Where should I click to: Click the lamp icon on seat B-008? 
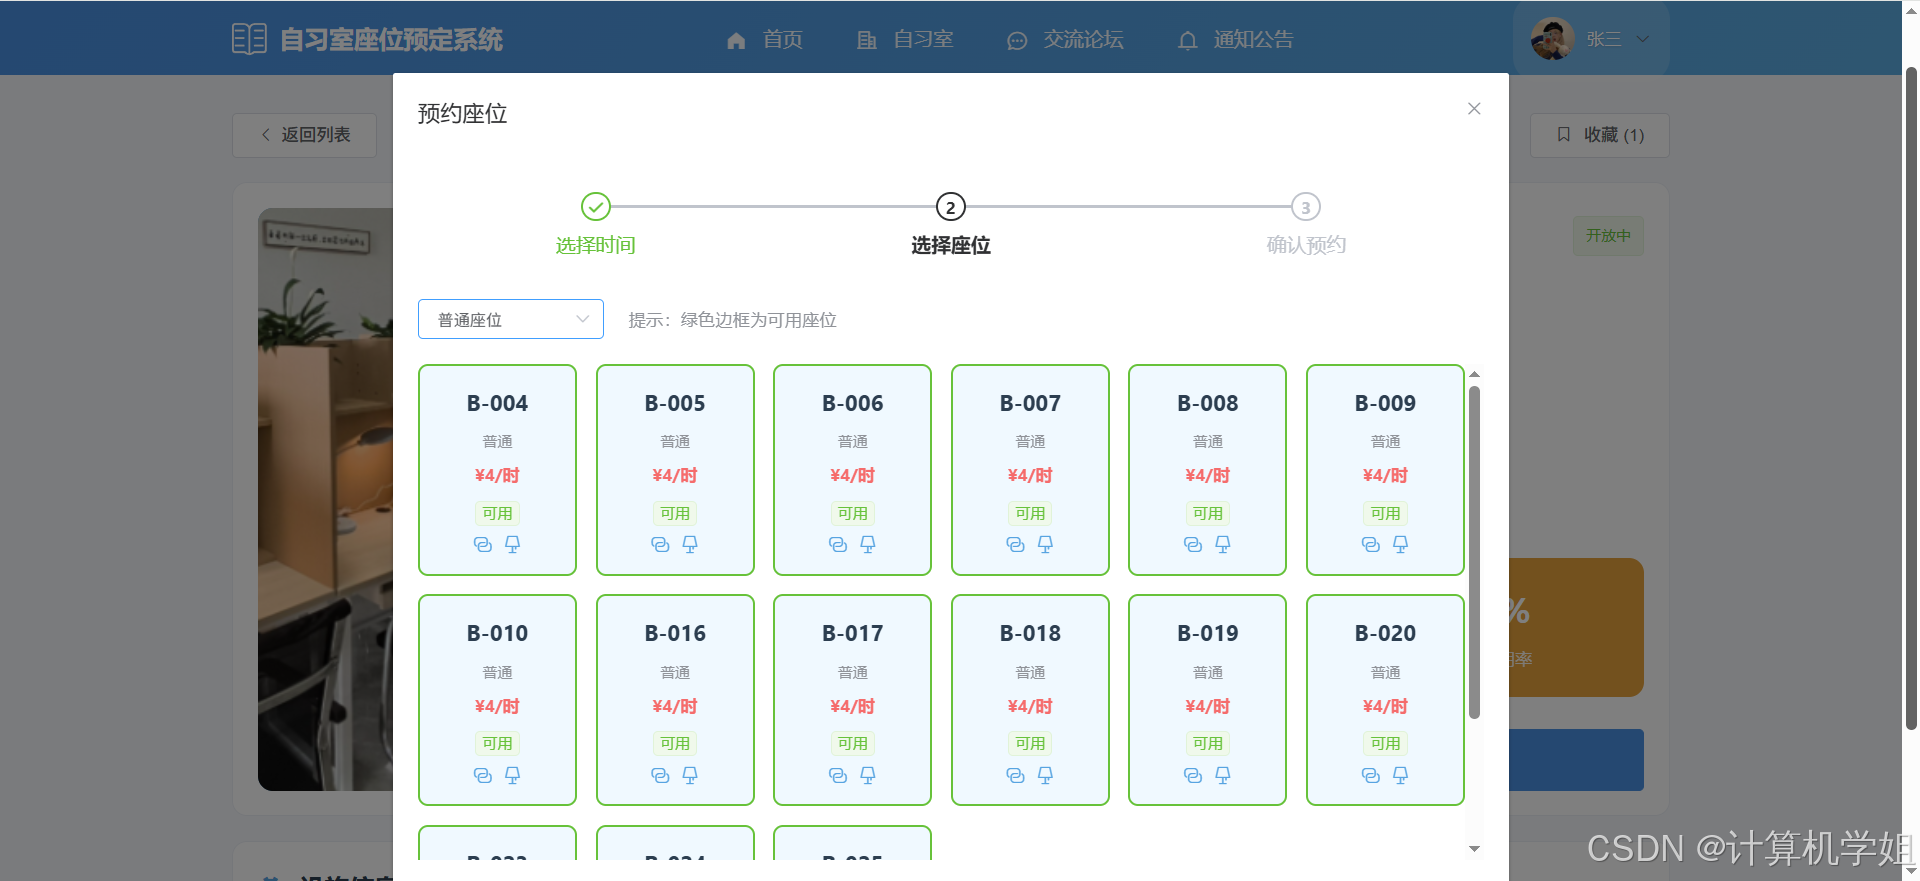[1223, 545]
